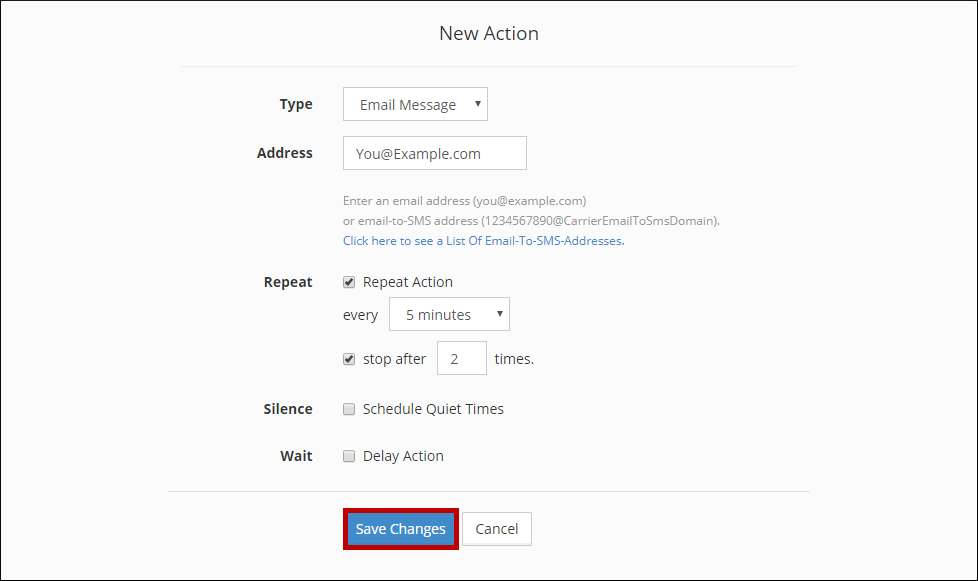Click the bold "Wait" section label
Image resolution: width=978 pixels, height=581 pixels.
coord(296,456)
